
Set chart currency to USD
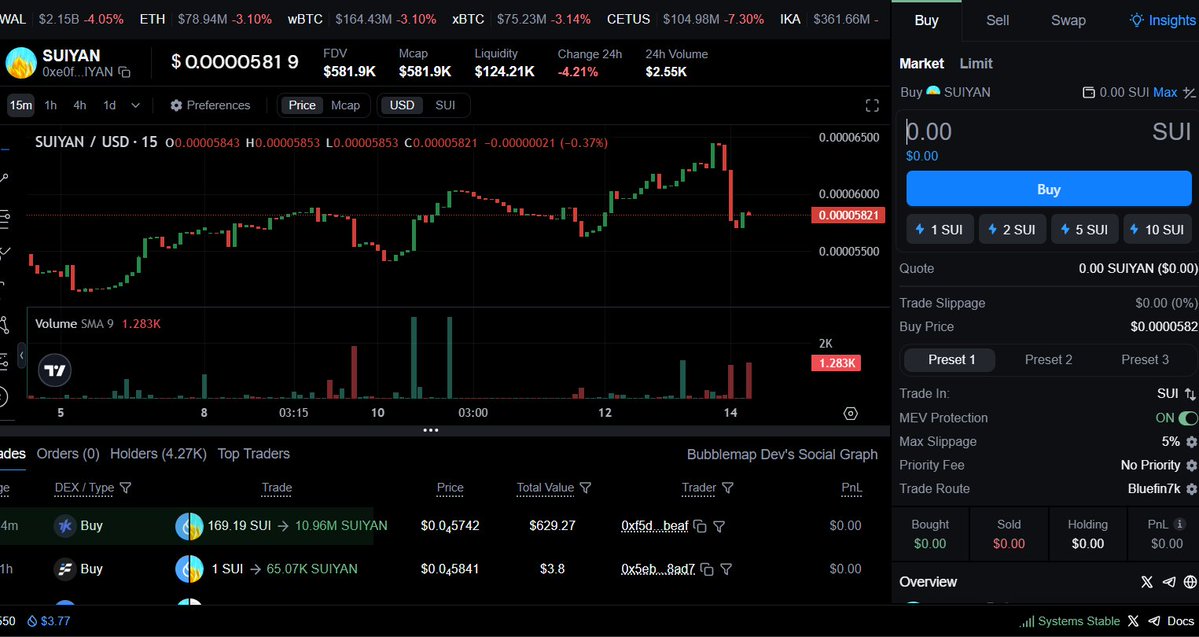coord(402,106)
